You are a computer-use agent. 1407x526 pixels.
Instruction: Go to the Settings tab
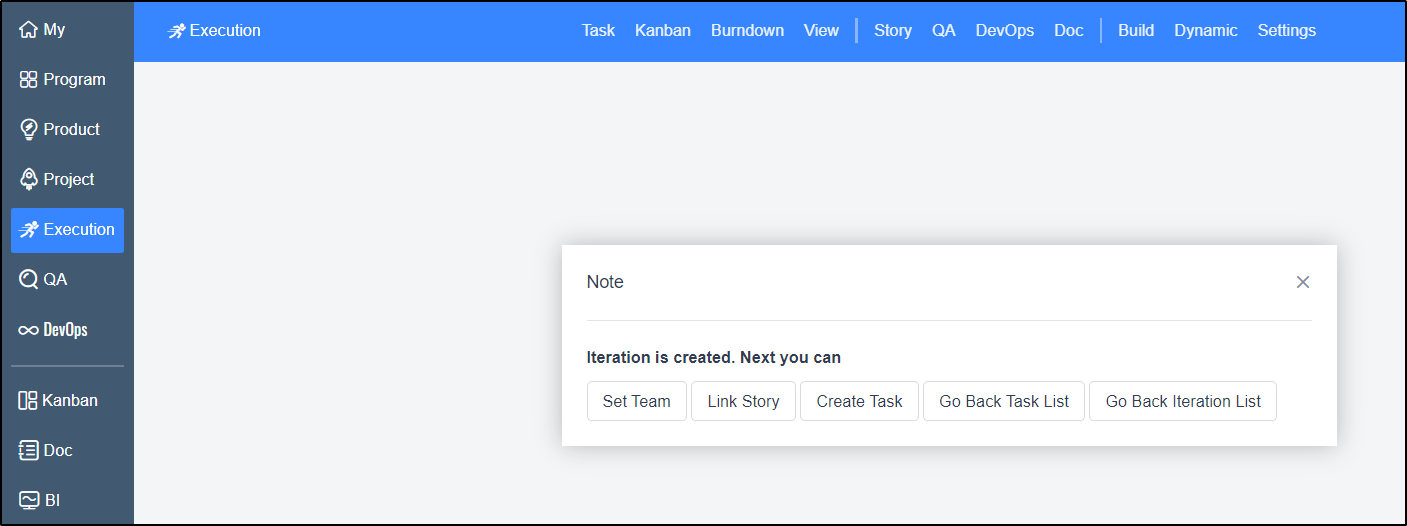click(x=1287, y=31)
